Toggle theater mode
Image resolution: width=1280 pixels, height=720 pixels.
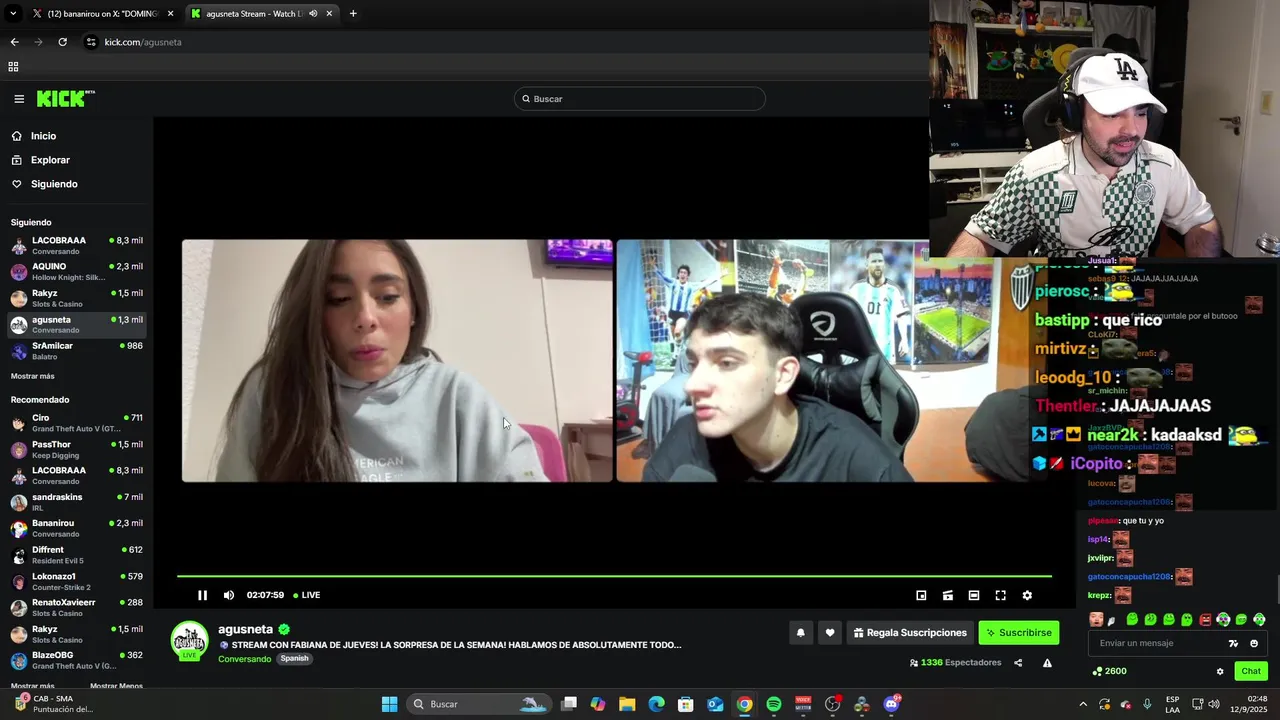click(974, 595)
